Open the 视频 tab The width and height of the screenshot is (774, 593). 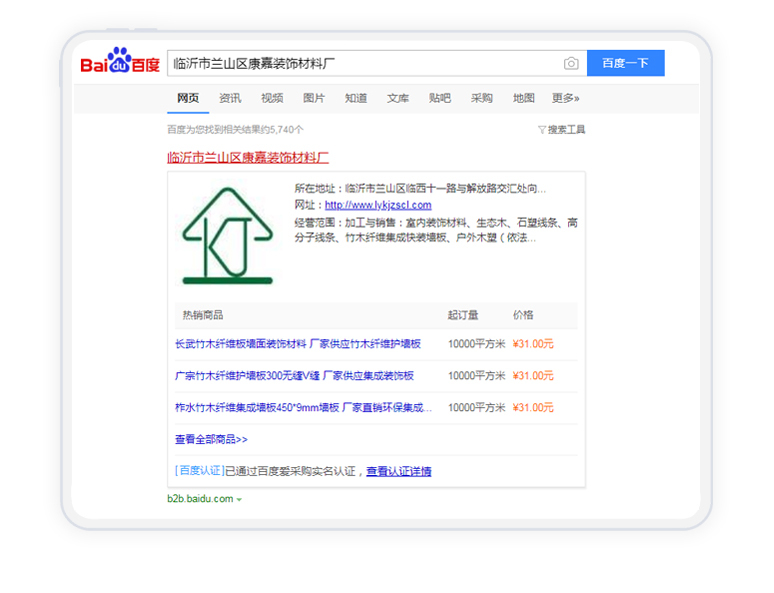point(272,98)
